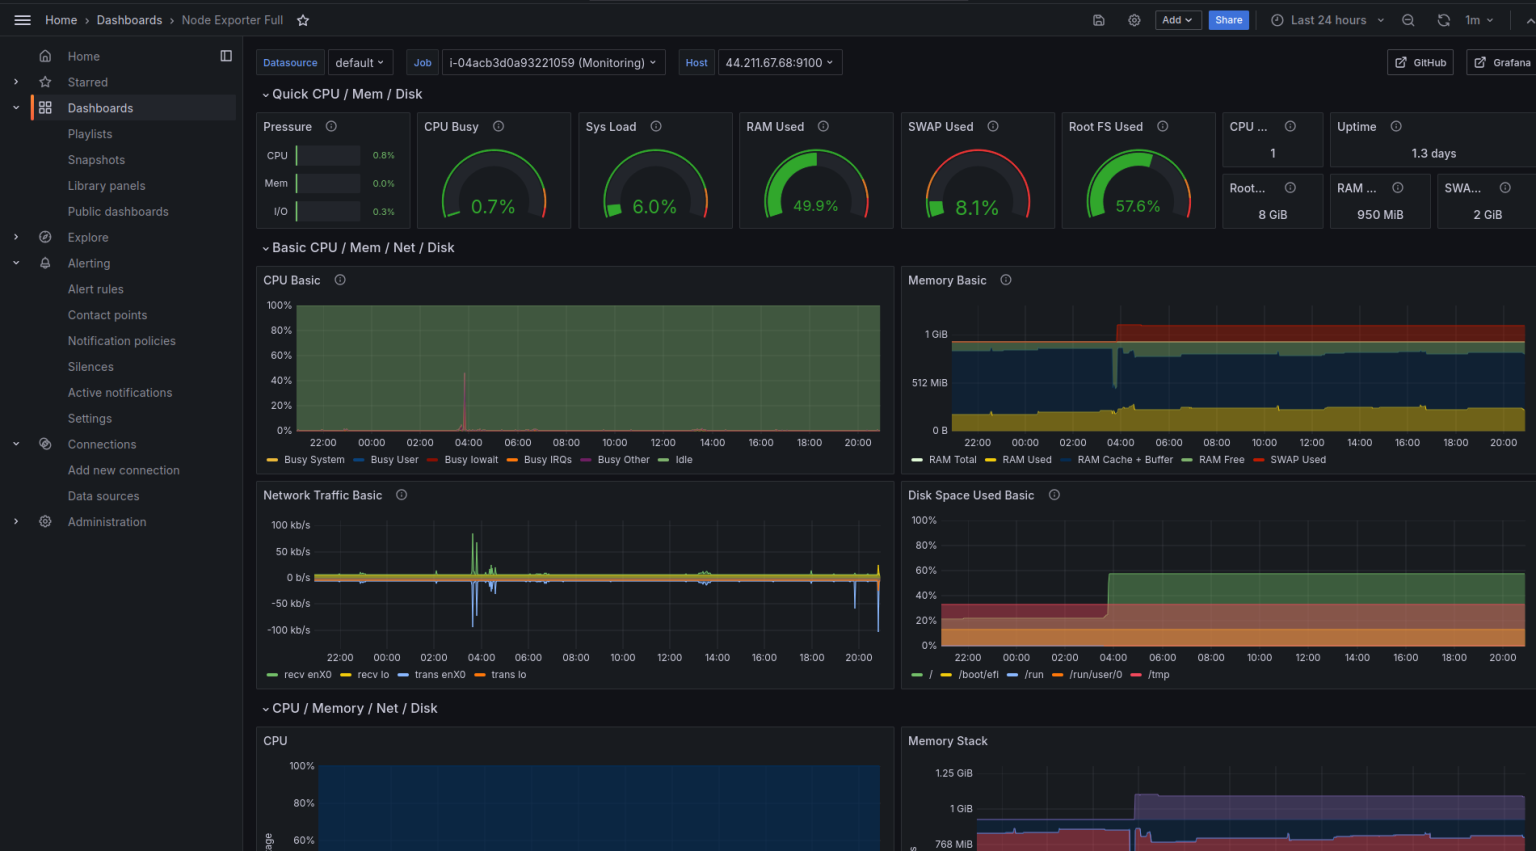Open the Last 24 hours time picker

(x=1326, y=20)
